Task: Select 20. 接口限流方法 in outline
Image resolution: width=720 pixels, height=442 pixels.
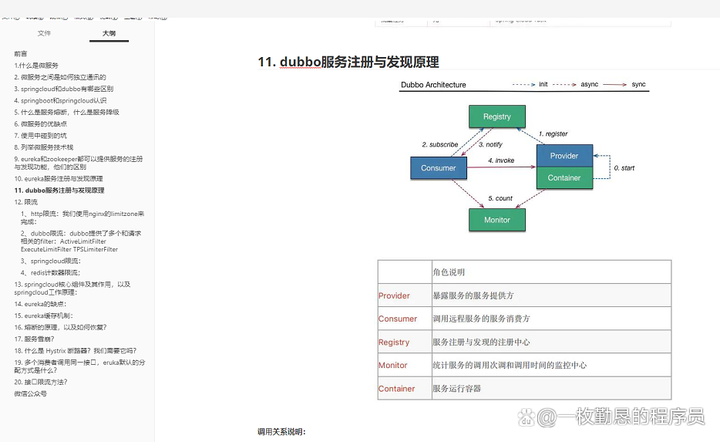Action: (41, 382)
